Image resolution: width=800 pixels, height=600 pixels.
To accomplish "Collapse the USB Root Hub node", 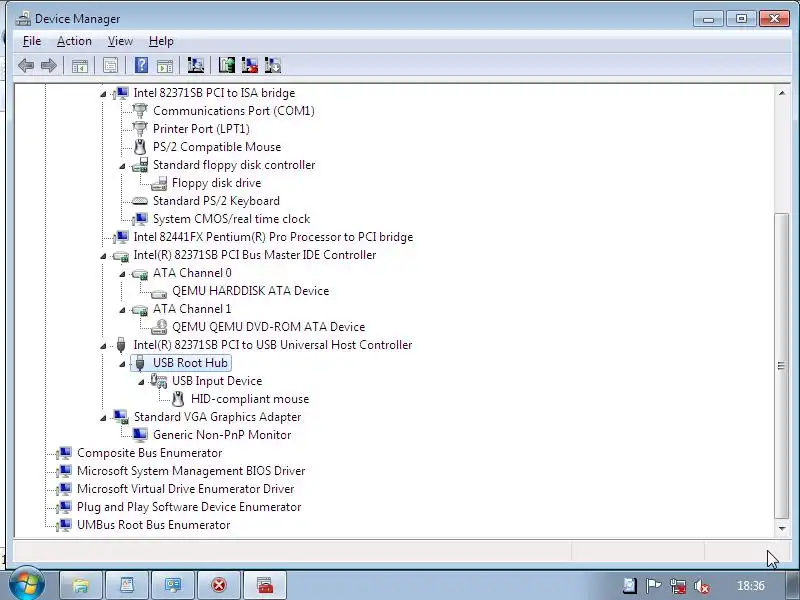I will pos(122,364).
